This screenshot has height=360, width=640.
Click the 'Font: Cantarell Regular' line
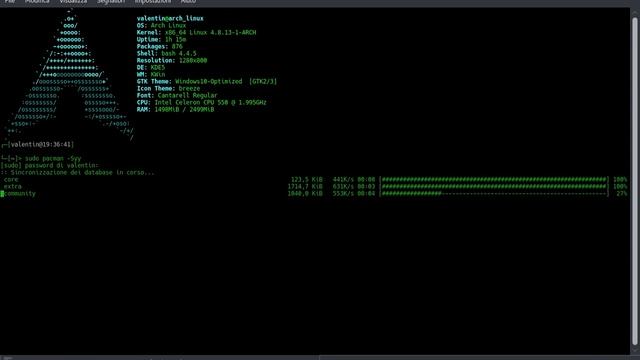pos(177,96)
